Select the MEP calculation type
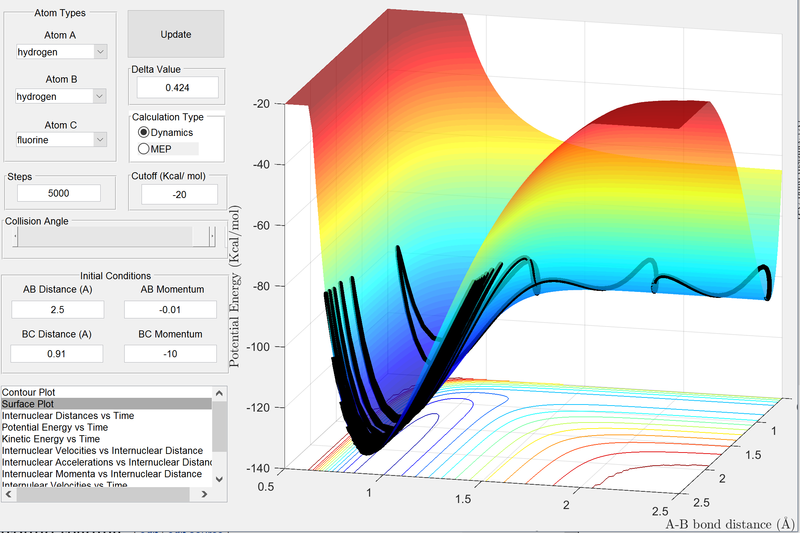 tap(155, 149)
